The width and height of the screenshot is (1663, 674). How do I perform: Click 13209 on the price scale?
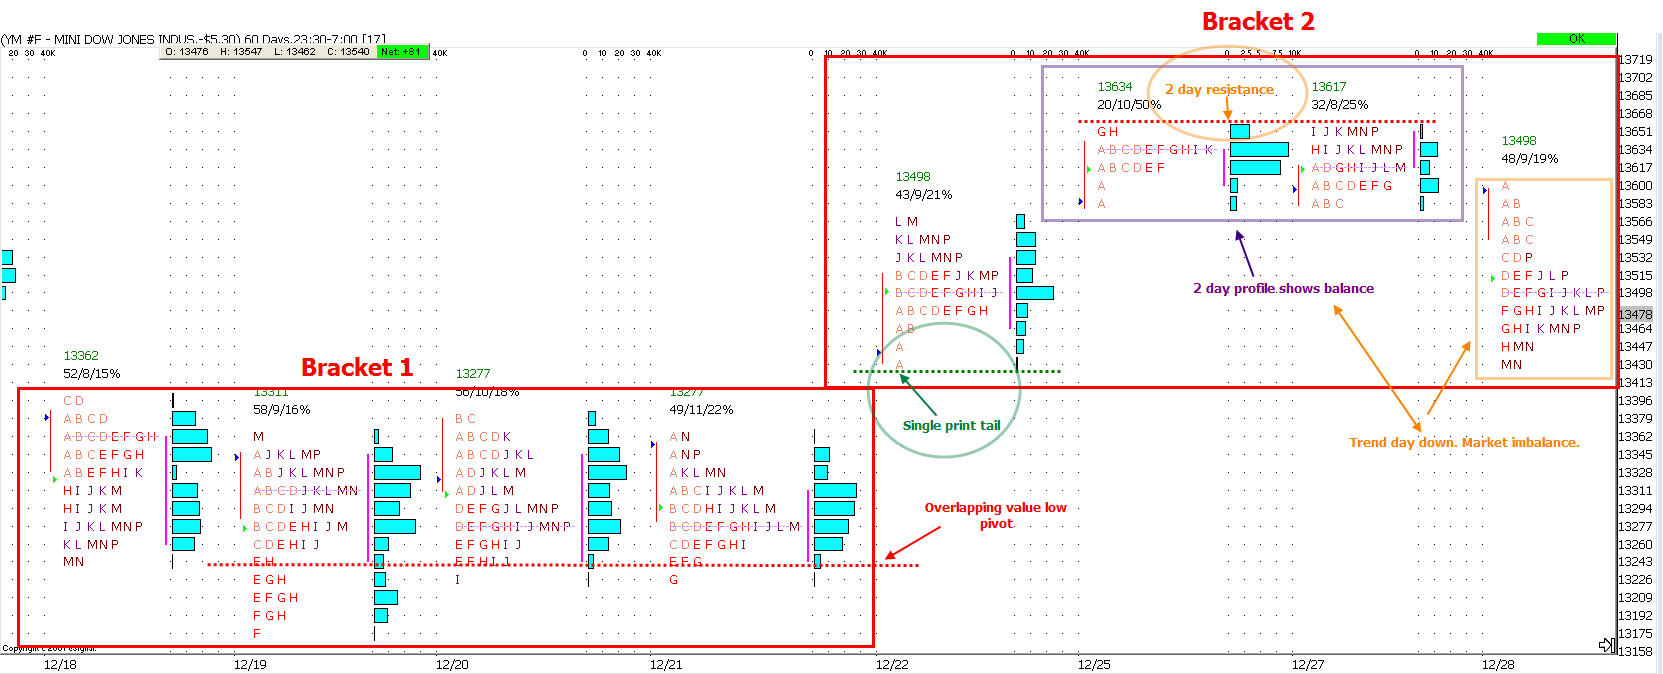tap(1636, 598)
